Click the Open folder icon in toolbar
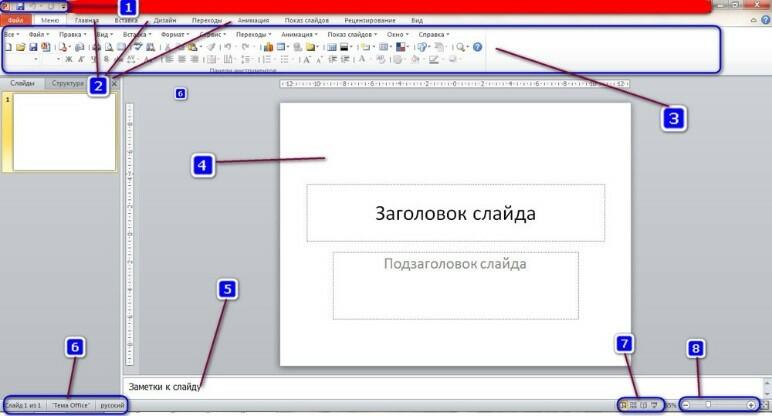Screen dimensions: 772x416 [x=21, y=47]
